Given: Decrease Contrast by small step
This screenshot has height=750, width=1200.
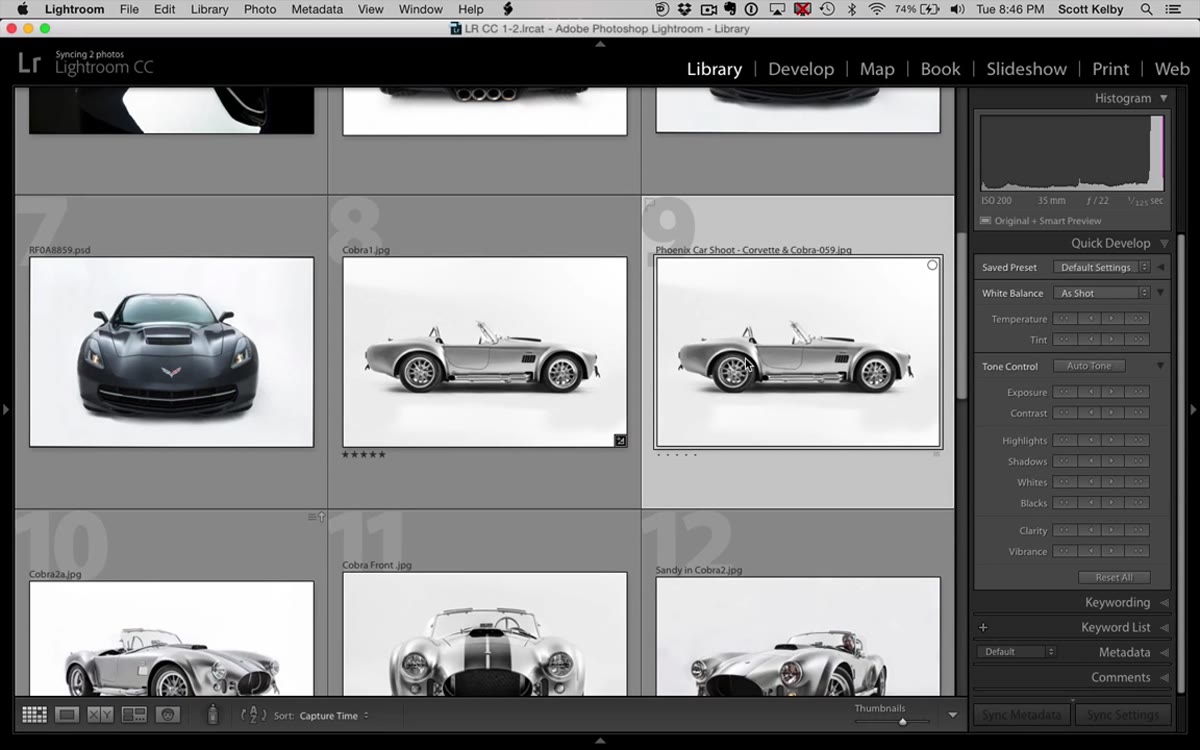Looking at the screenshot, I should pyautogui.click(x=1088, y=413).
